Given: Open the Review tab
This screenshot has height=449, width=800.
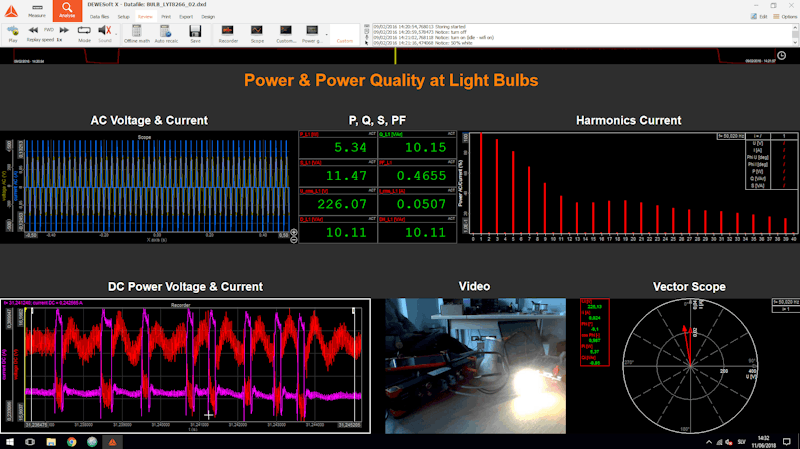Looking at the screenshot, I should click(x=145, y=17).
